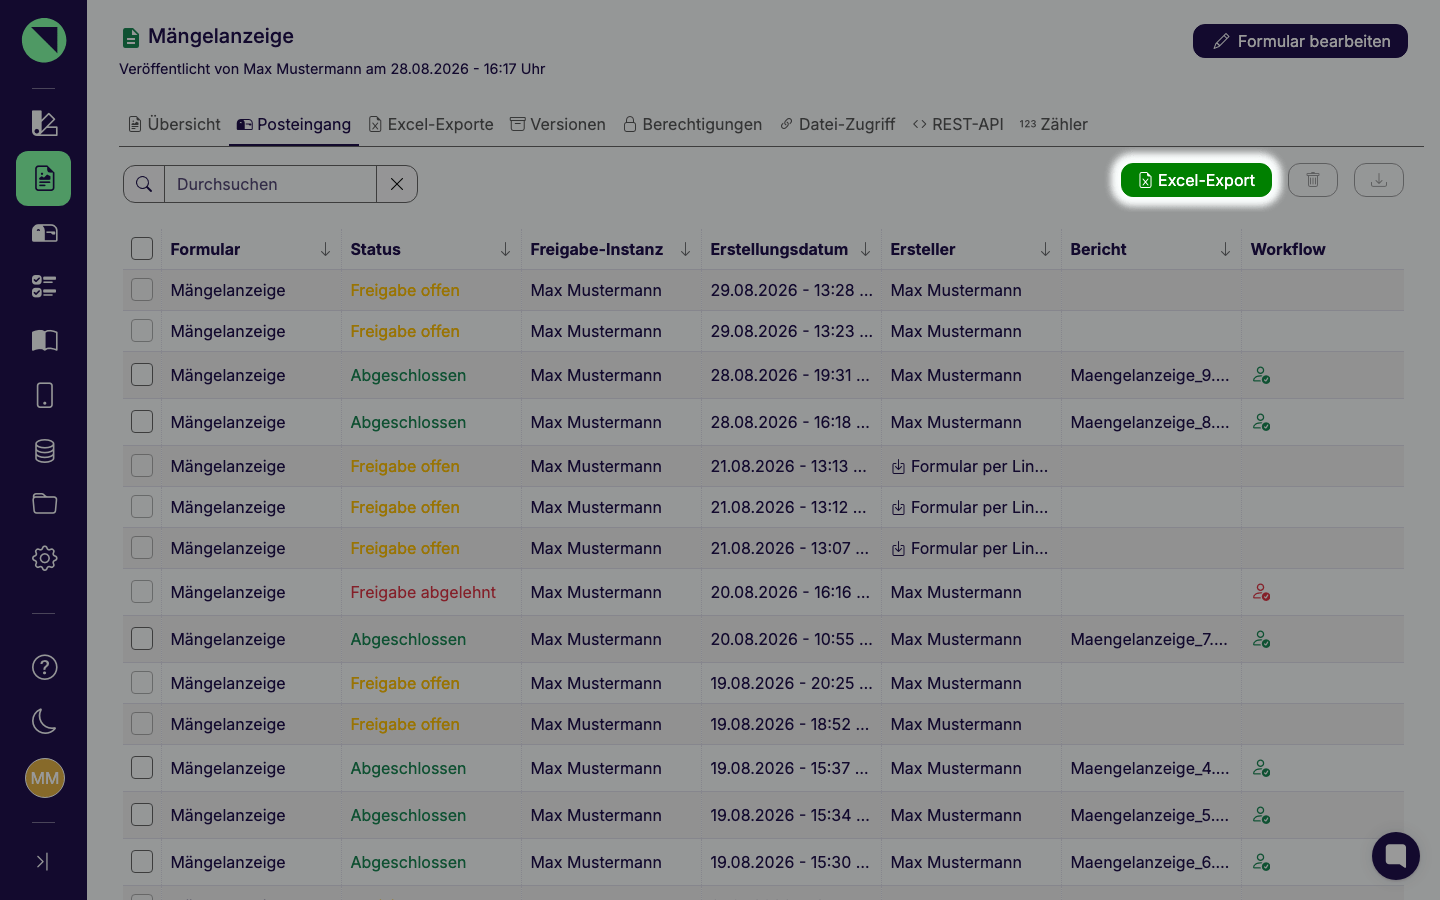Click the trash delete button

point(1313,180)
